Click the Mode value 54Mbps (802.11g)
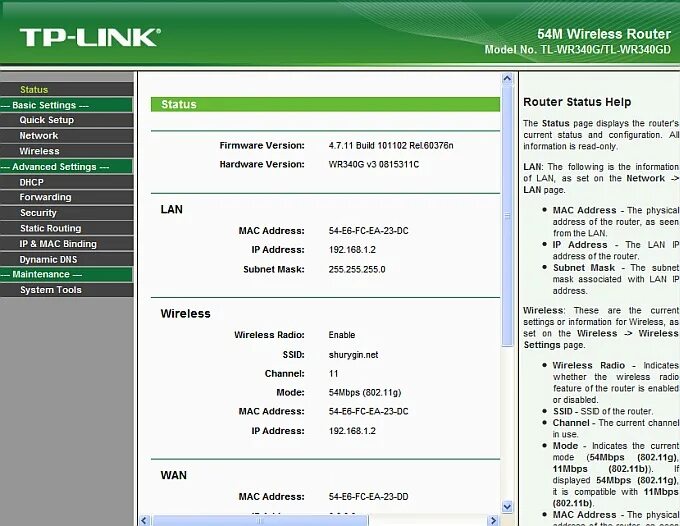The height and width of the screenshot is (526, 680). (365, 393)
